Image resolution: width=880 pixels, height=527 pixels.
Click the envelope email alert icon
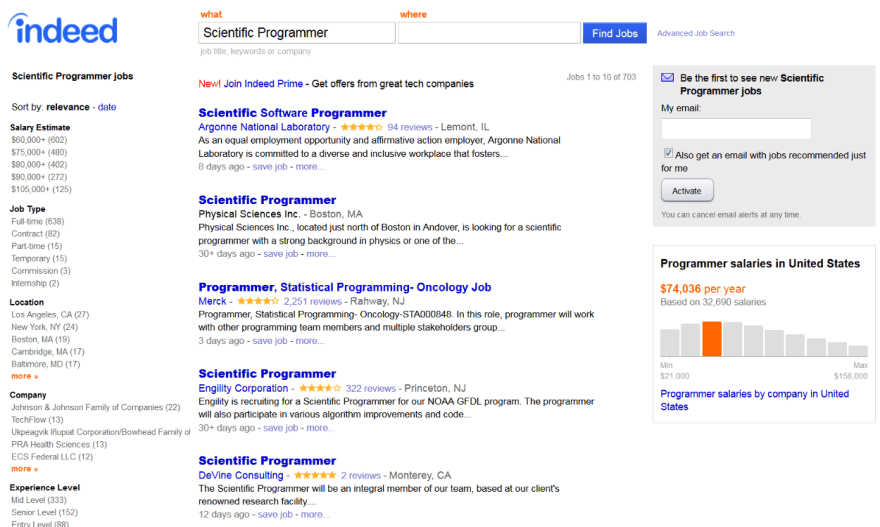pyautogui.click(x=667, y=77)
